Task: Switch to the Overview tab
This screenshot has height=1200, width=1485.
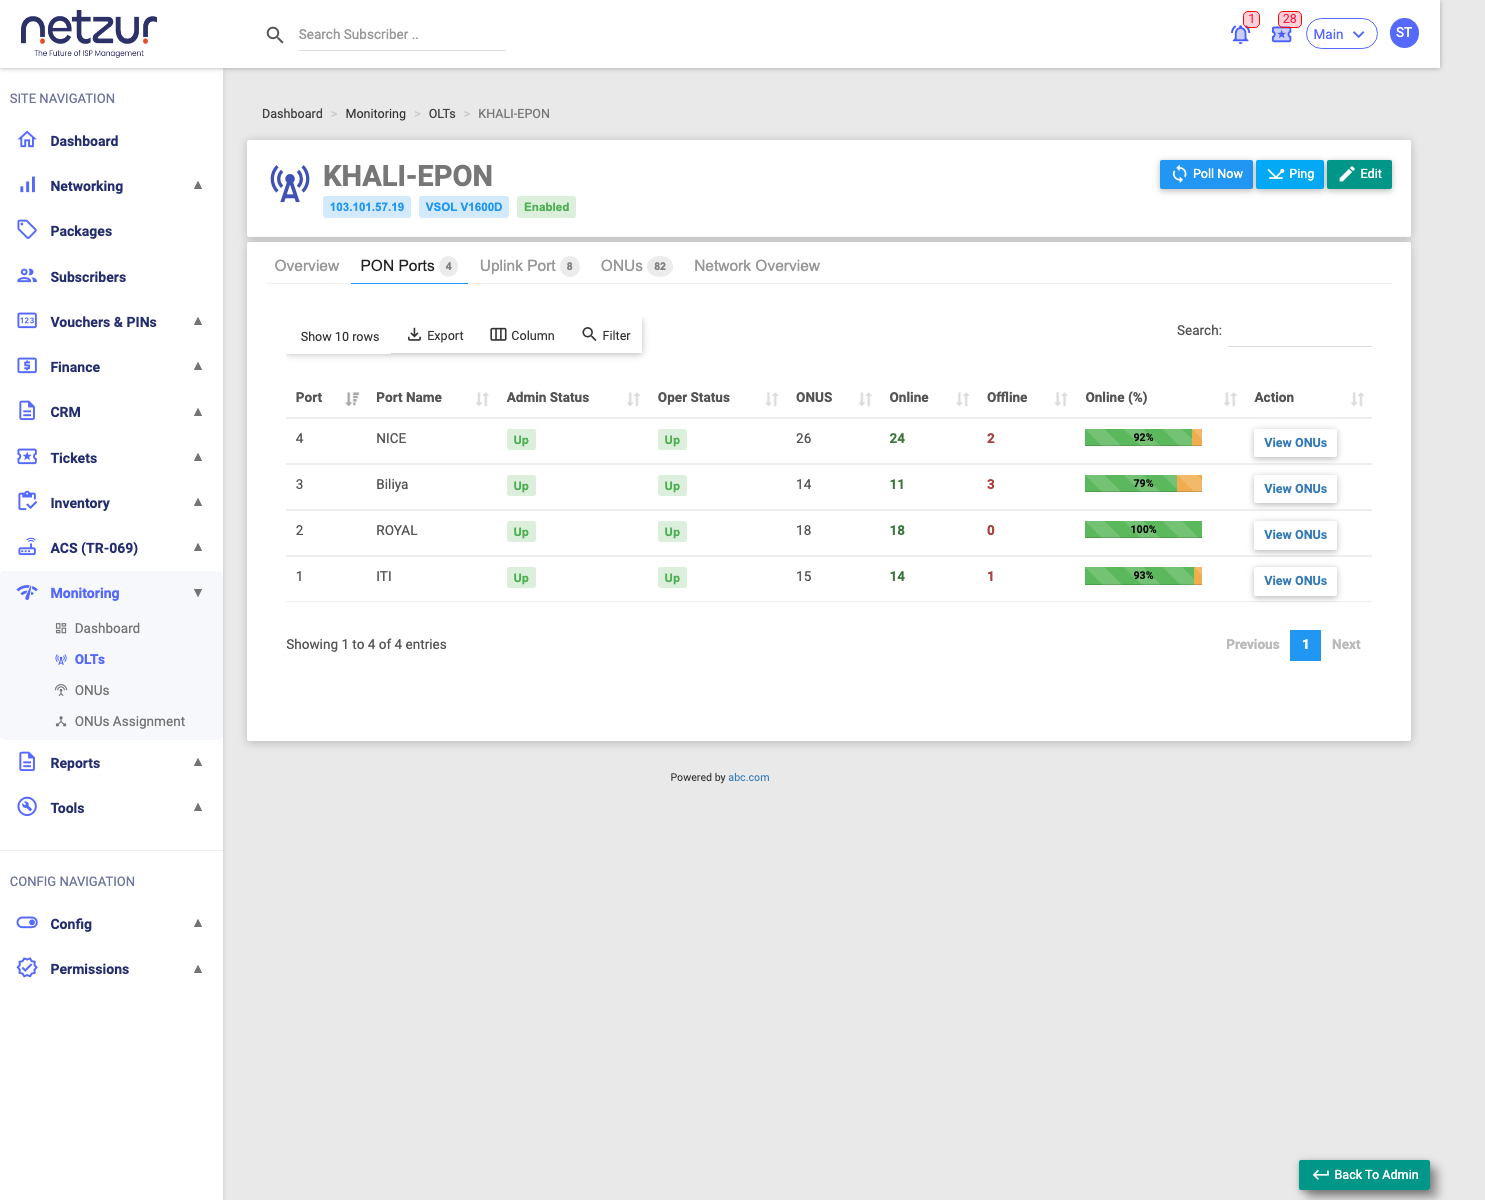Action: (307, 266)
